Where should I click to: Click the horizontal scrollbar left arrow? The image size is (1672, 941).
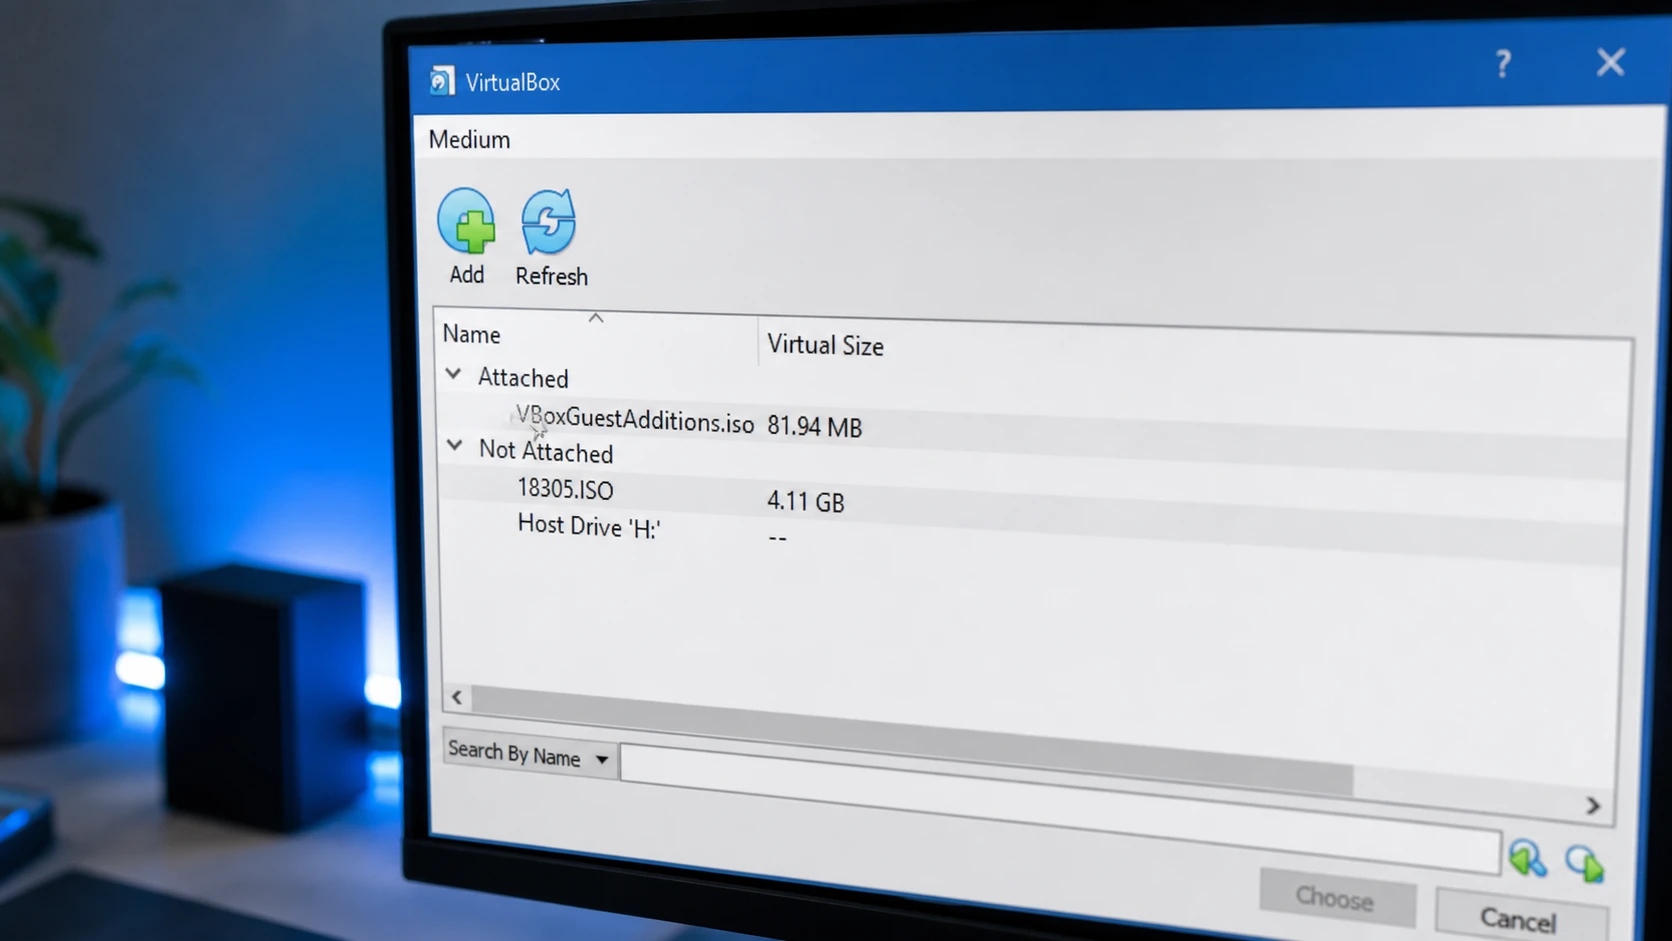457,697
